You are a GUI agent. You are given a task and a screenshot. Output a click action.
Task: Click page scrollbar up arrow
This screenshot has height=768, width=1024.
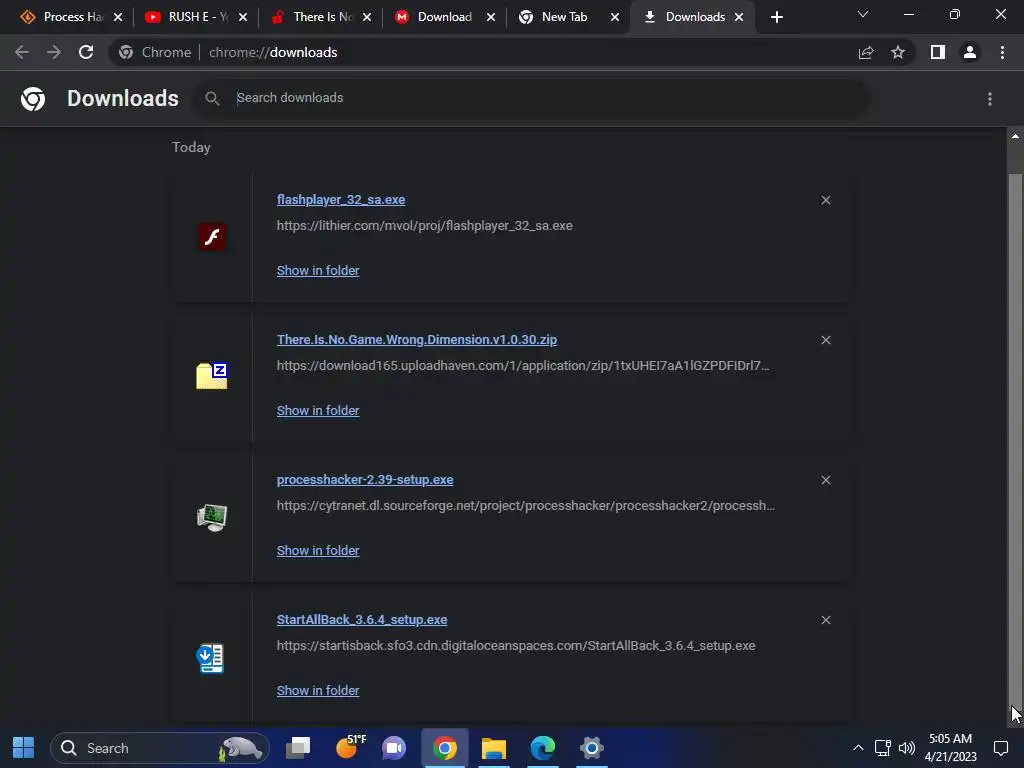[1015, 136]
